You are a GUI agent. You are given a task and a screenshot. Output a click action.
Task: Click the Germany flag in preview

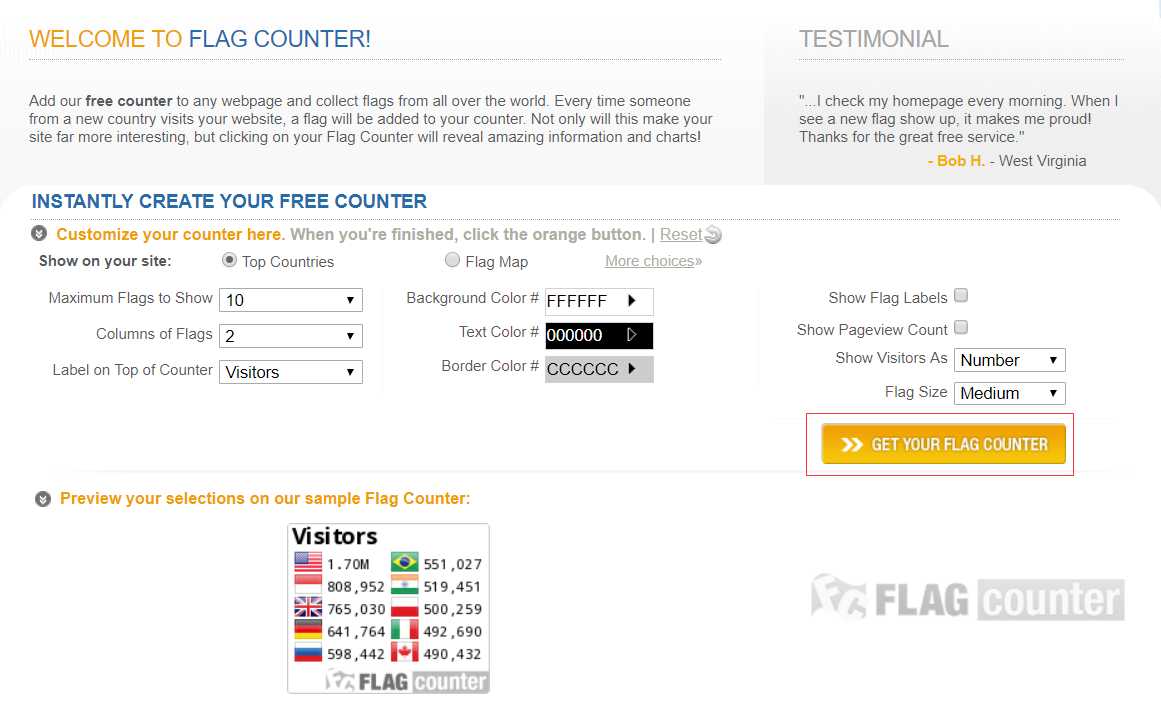pyautogui.click(x=308, y=630)
